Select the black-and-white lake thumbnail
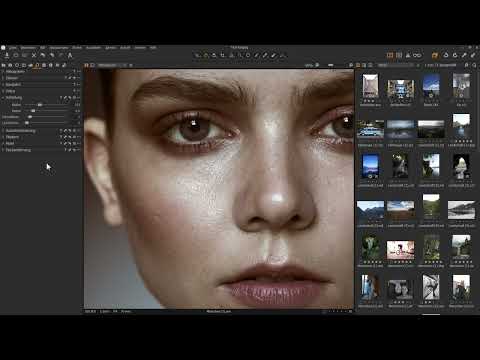This screenshot has height=360, width=480. pos(461,210)
